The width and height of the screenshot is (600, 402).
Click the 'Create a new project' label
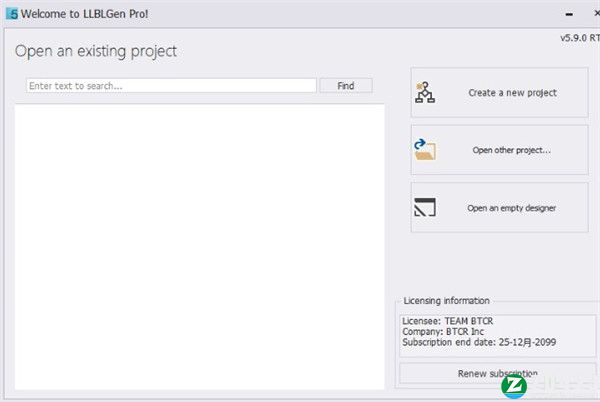coord(512,93)
